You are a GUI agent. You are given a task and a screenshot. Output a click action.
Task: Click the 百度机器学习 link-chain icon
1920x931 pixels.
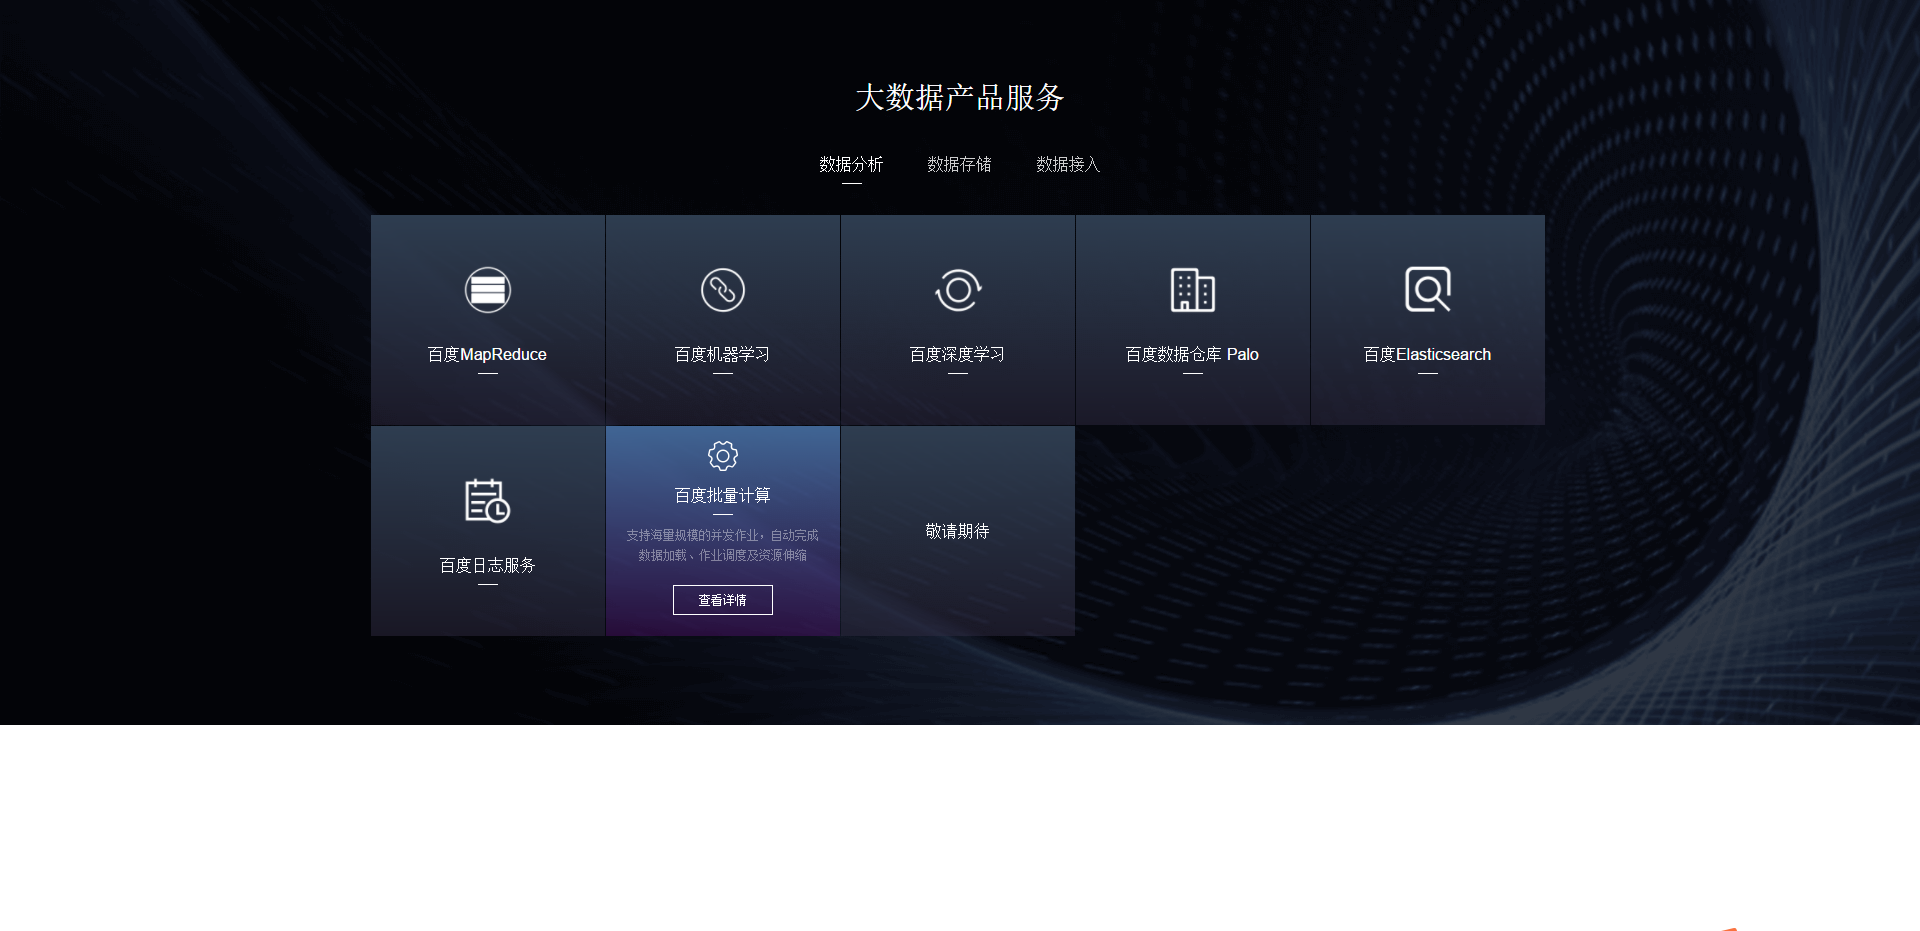click(723, 290)
